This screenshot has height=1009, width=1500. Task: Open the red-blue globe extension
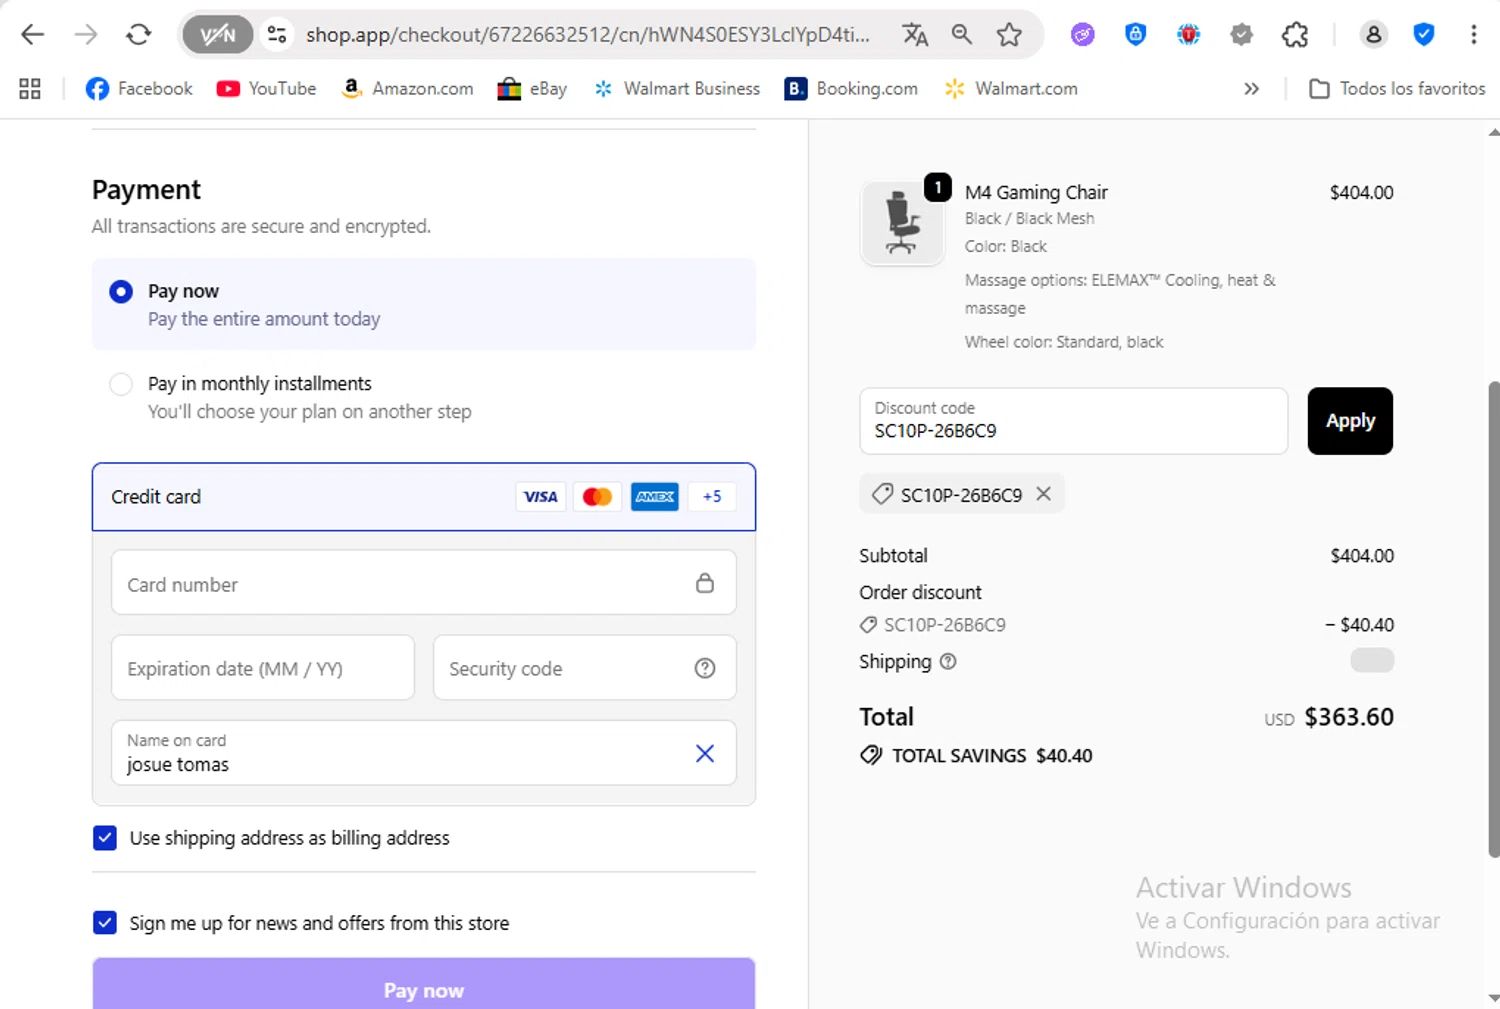click(x=1188, y=35)
